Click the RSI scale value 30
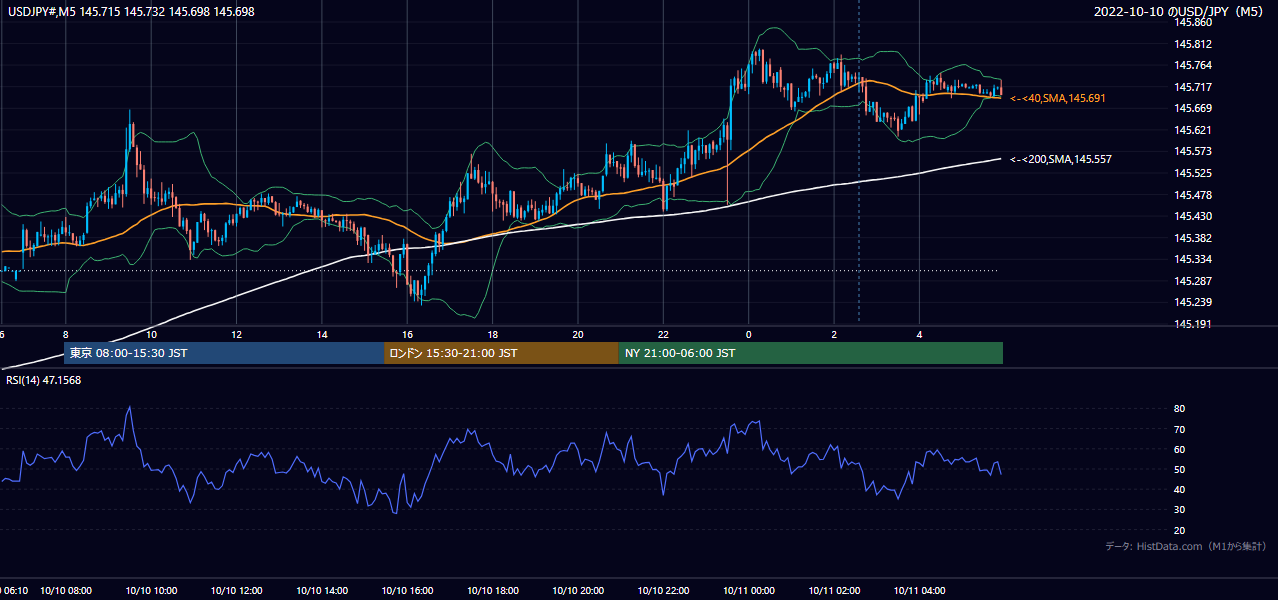1278x600 pixels. (1179, 509)
